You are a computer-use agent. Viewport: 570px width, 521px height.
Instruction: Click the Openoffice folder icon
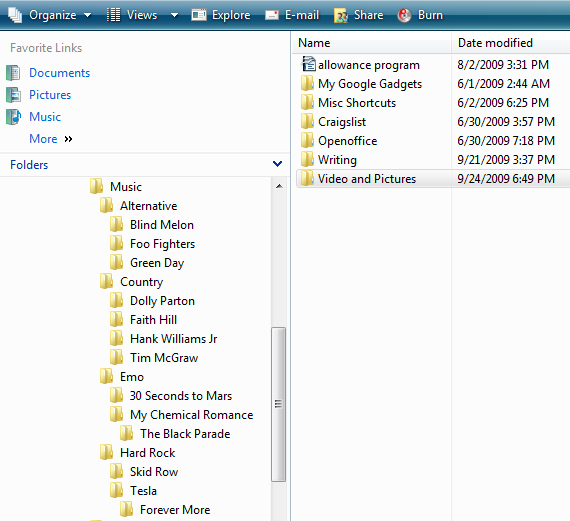tap(307, 140)
